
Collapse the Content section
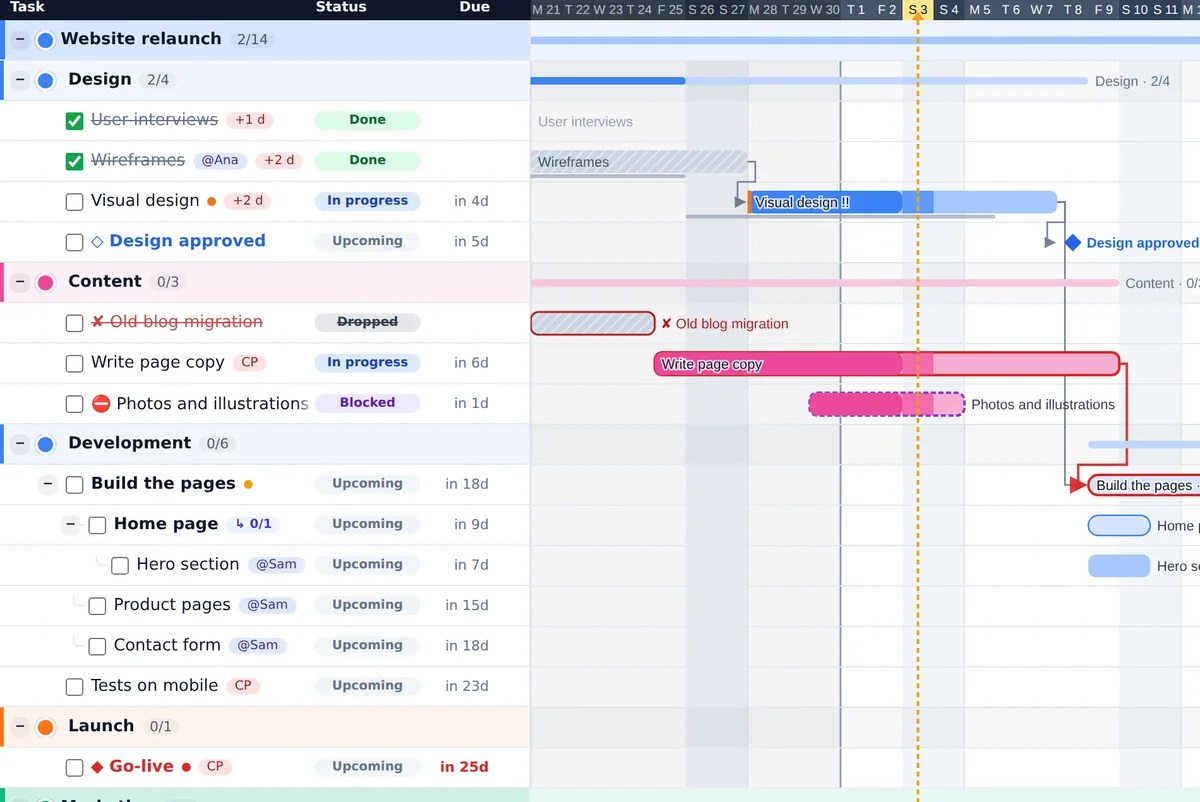[x=20, y=282]
